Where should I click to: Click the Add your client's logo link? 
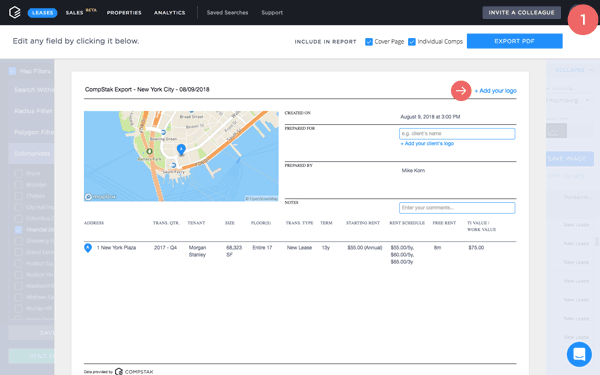[427, 143]
